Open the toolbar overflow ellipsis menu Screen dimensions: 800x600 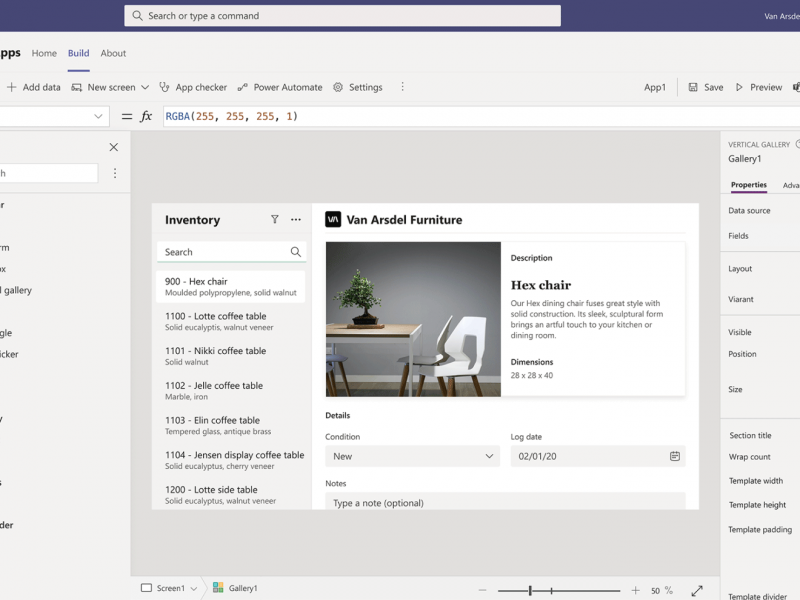click(403, 87)
